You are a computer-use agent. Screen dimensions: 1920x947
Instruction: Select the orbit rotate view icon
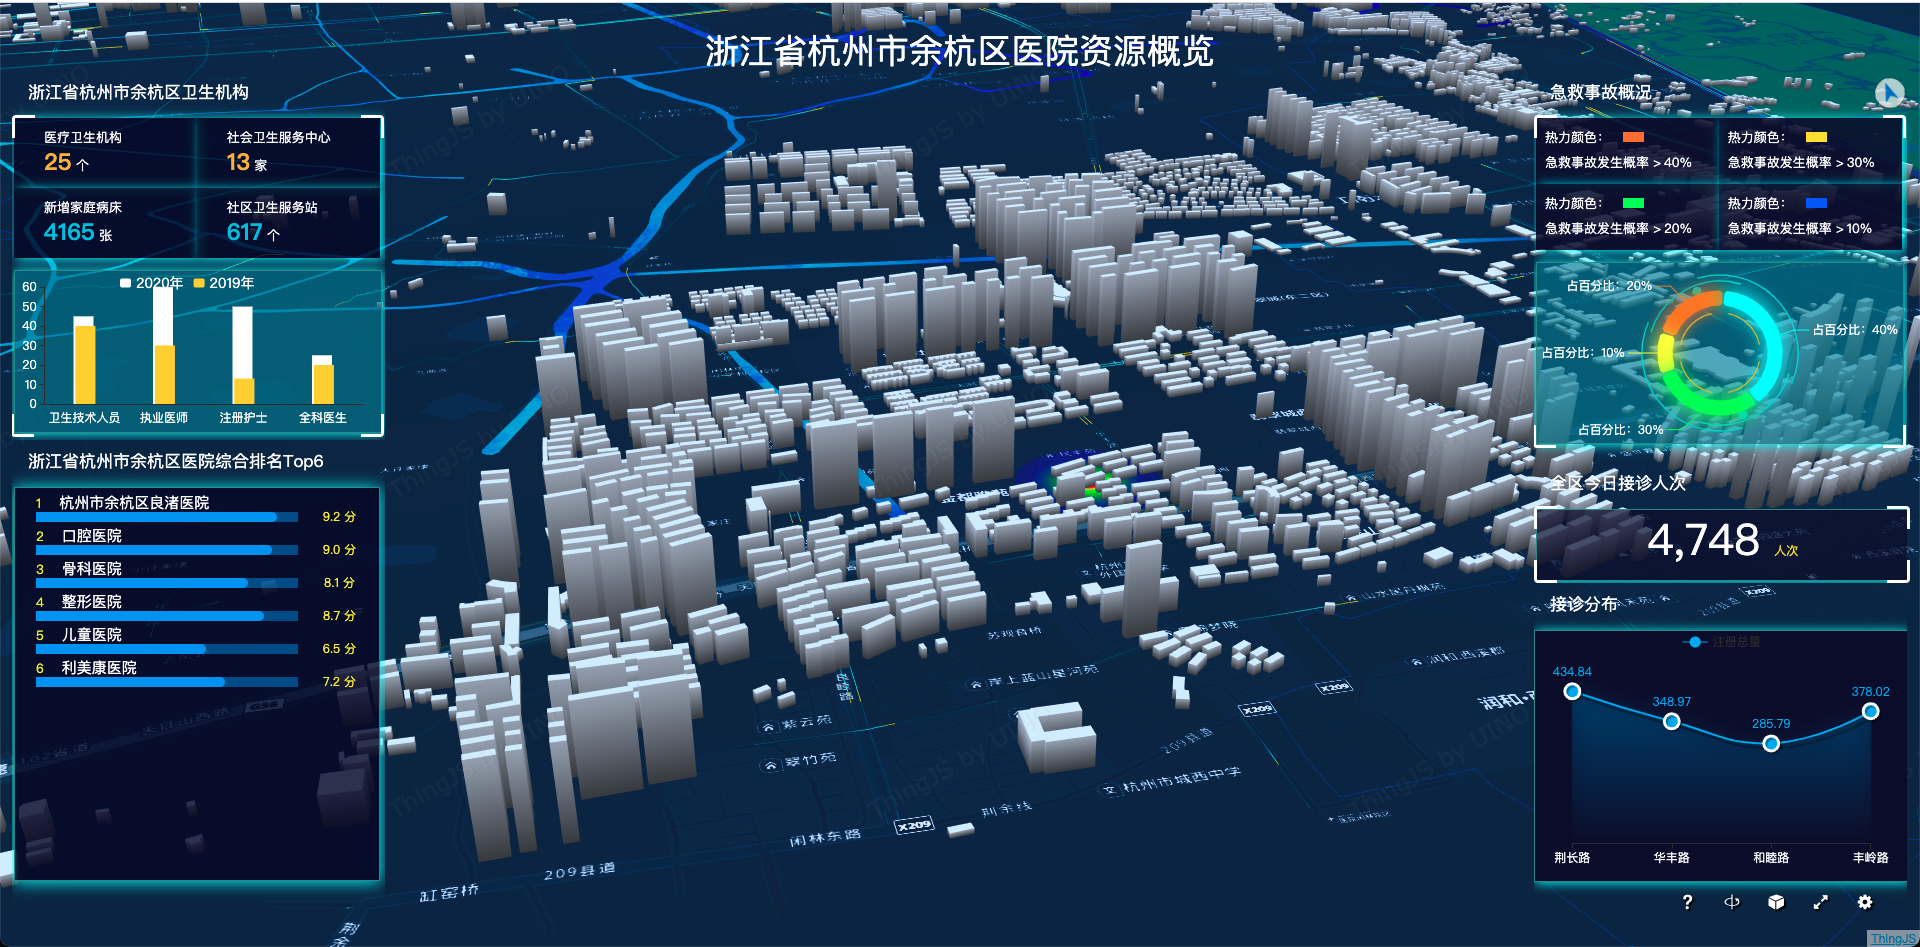[1731, 902]
